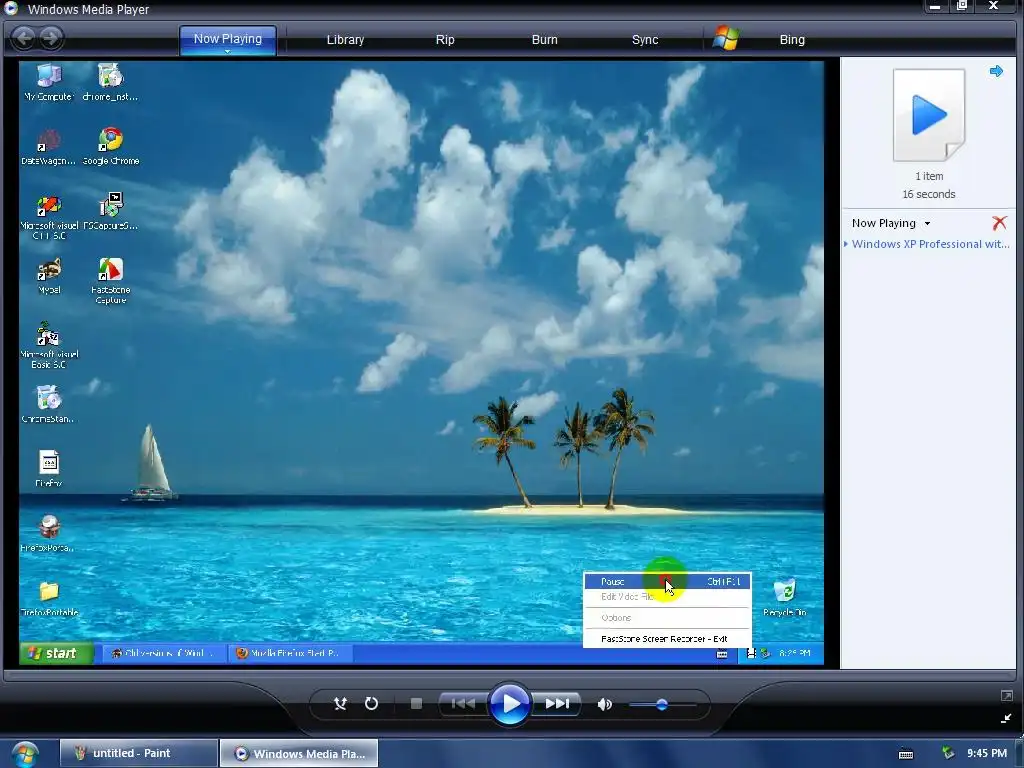
Task: Clear the list pane with red X
Action: tap(999, 223)
